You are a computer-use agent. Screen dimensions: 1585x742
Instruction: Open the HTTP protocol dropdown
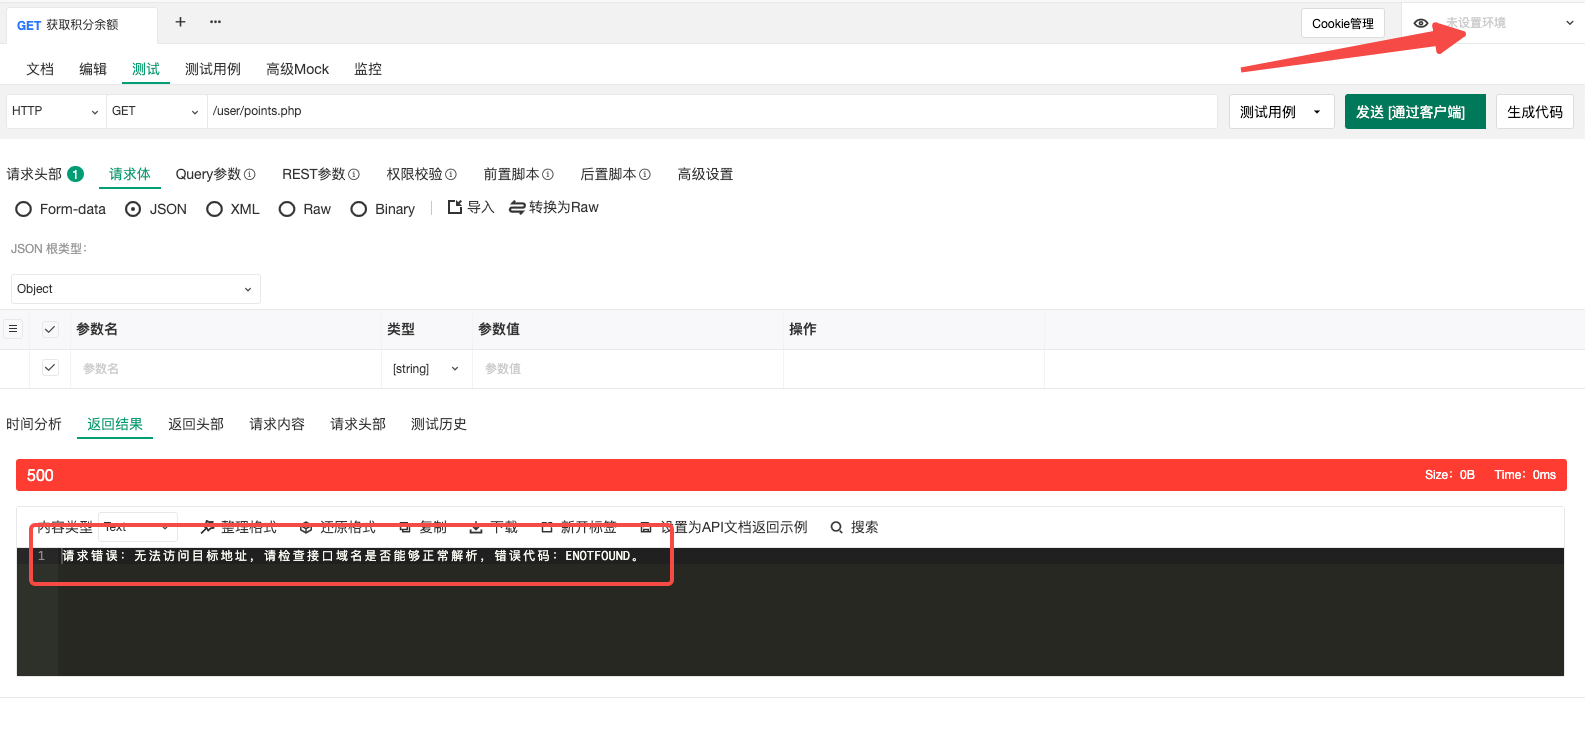coord(55,111)
